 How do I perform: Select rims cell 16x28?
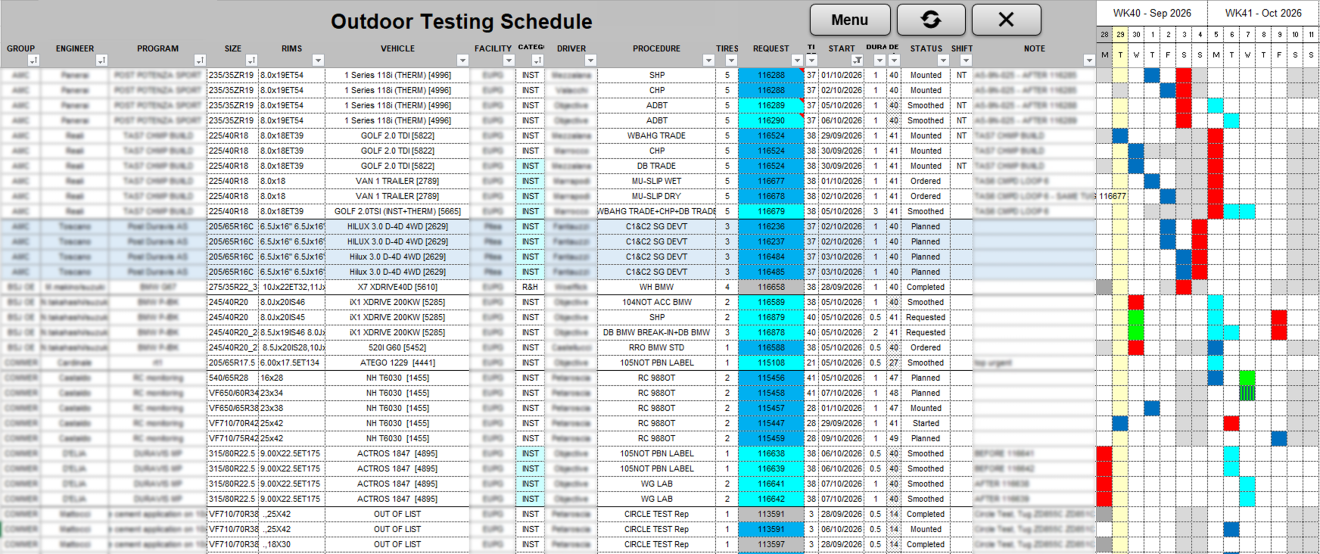[292, 378]
